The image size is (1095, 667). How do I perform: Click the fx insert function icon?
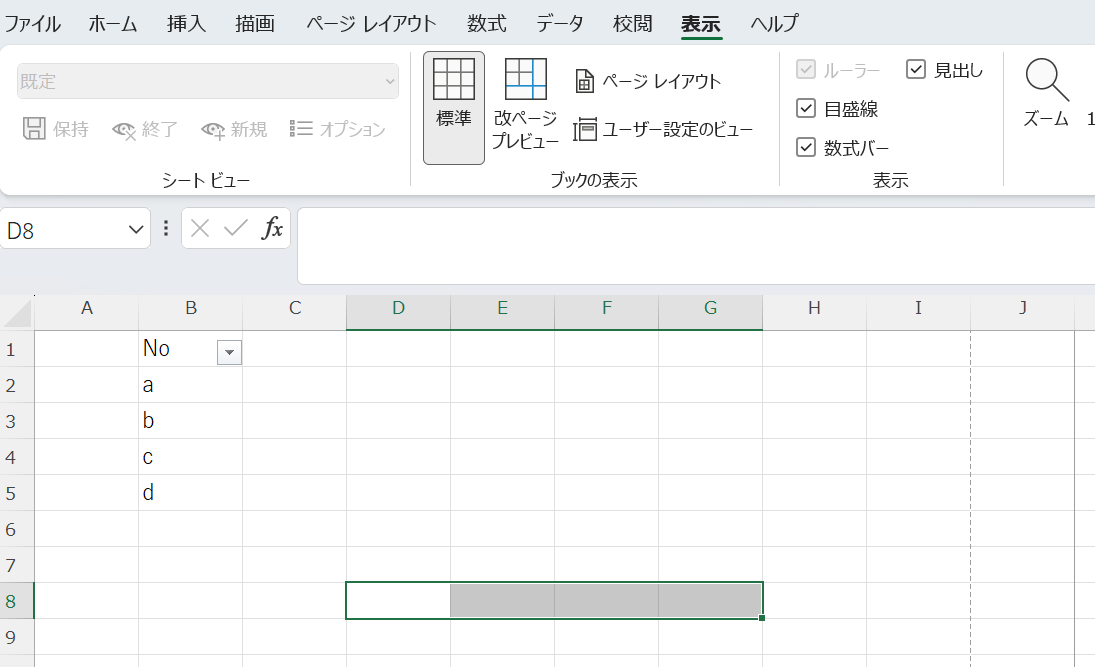[272, 229]
